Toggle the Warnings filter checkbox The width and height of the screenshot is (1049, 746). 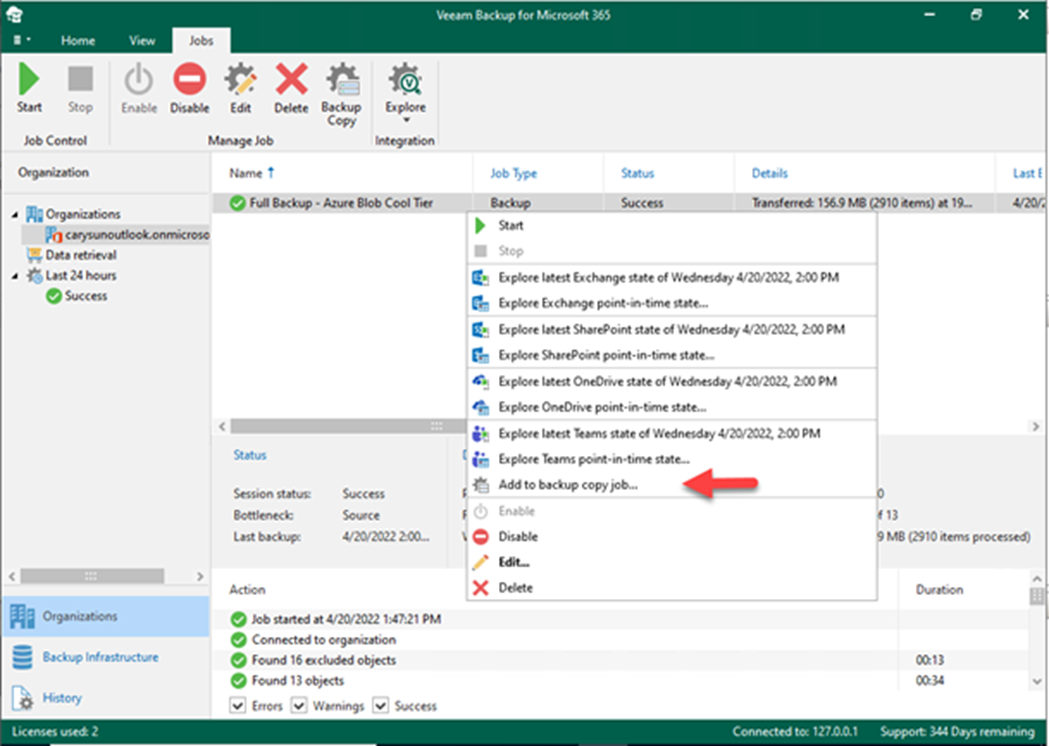click(299, 706)
